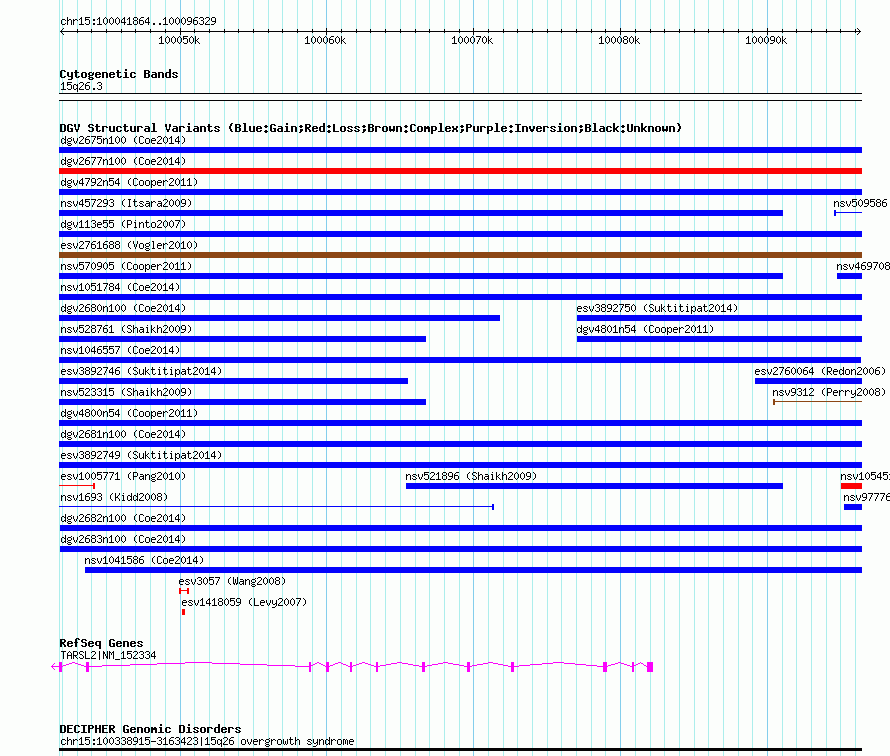Open esv3892750 (Suktitipat2014) variant
Viewport: 890px width, 756px height.
[657, 308]
